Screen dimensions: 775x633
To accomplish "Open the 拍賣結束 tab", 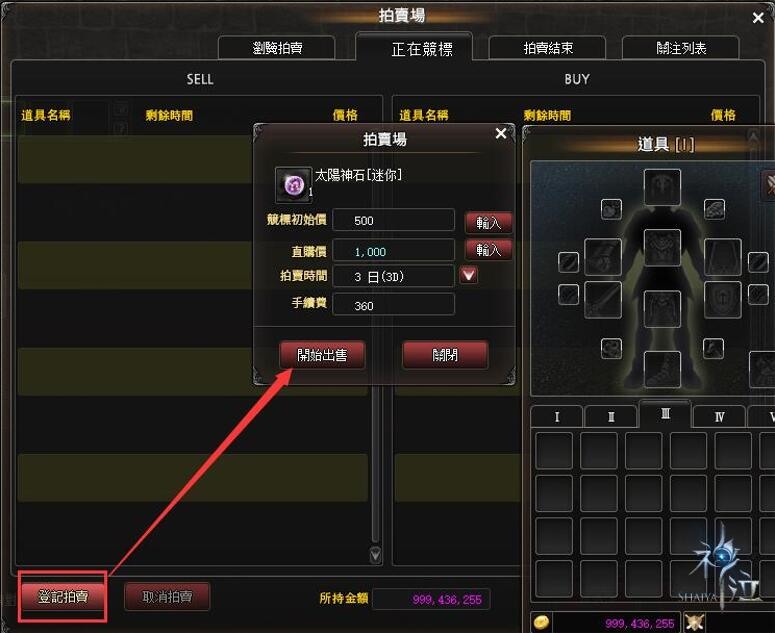I will coord(548,48).
